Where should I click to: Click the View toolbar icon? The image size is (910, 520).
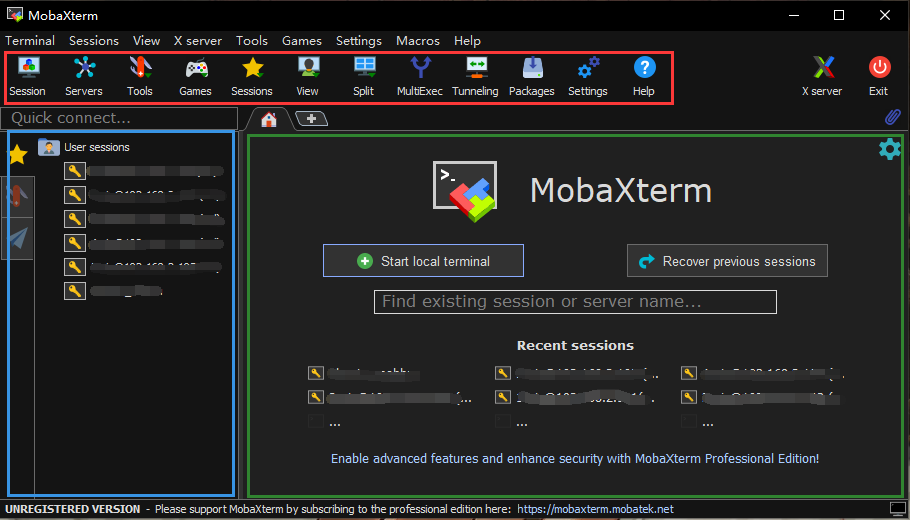coord(307,77)
